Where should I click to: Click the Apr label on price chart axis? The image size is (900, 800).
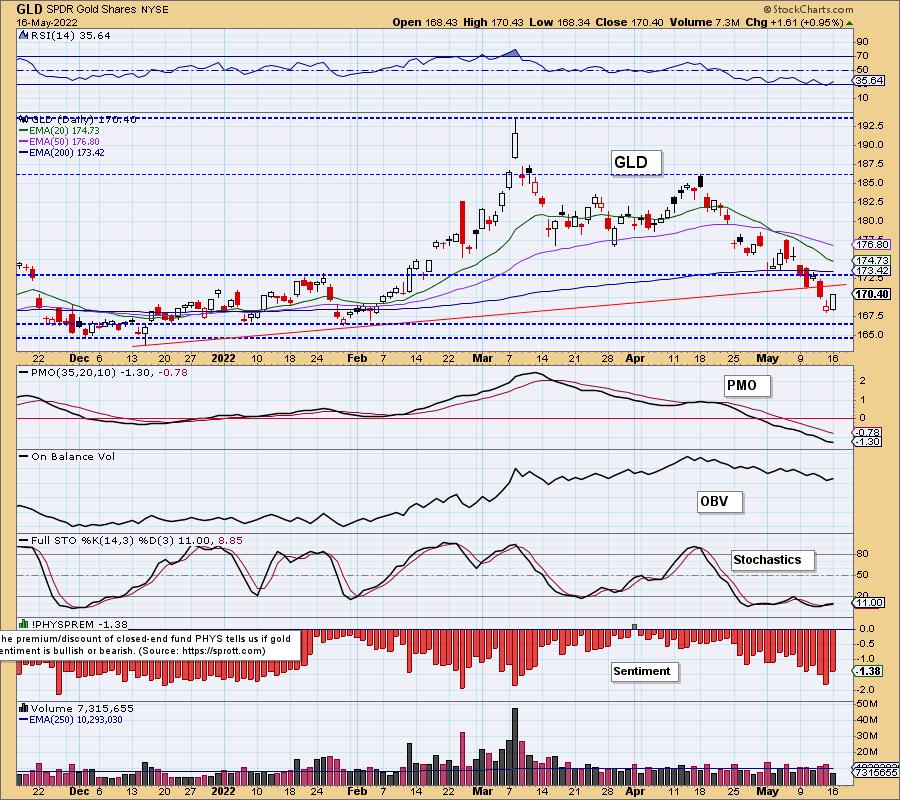(635, 358)
